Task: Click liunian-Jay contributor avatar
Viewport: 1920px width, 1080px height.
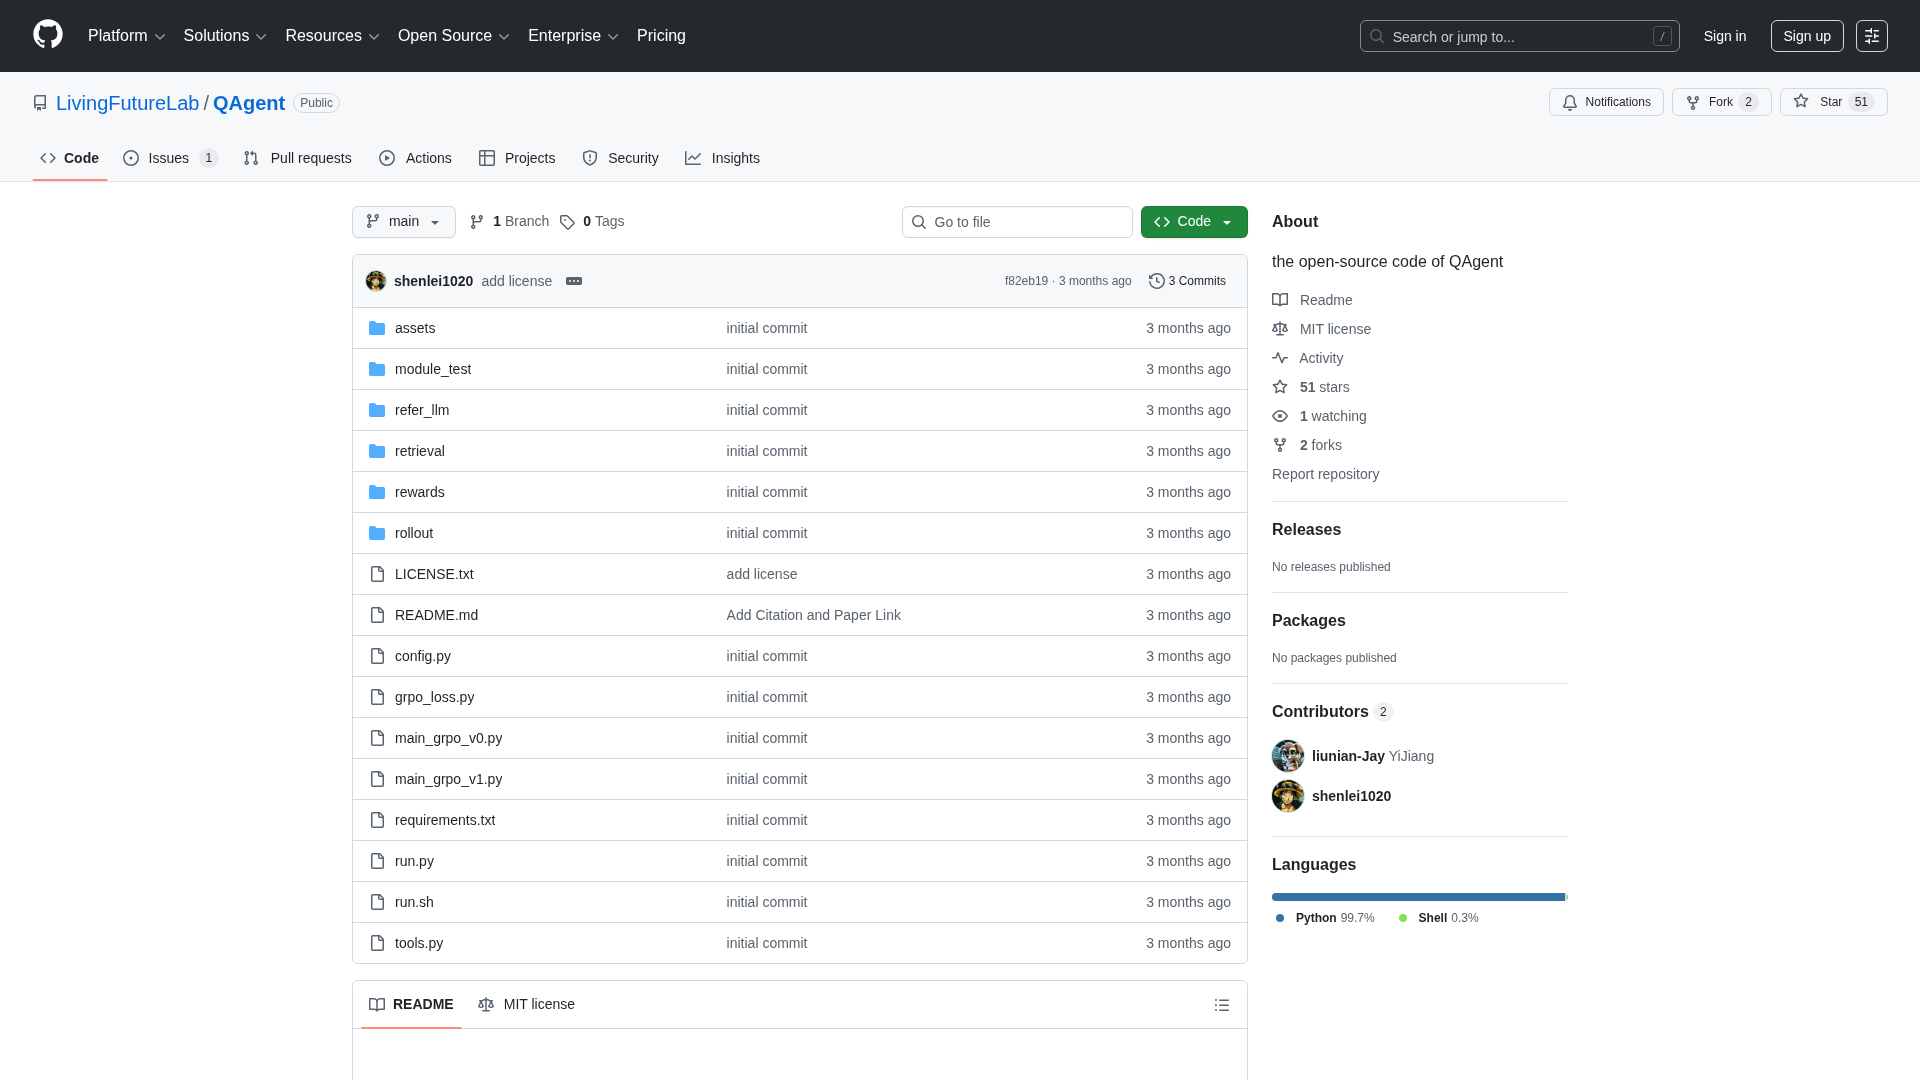Action: (x=1288, y=756)
